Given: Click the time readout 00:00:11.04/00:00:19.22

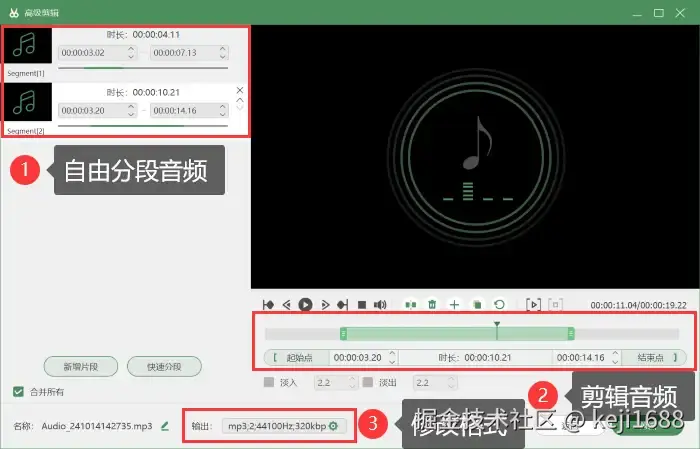Looking at the screenshot, I should pyautogui.click(x=638, y=305).
